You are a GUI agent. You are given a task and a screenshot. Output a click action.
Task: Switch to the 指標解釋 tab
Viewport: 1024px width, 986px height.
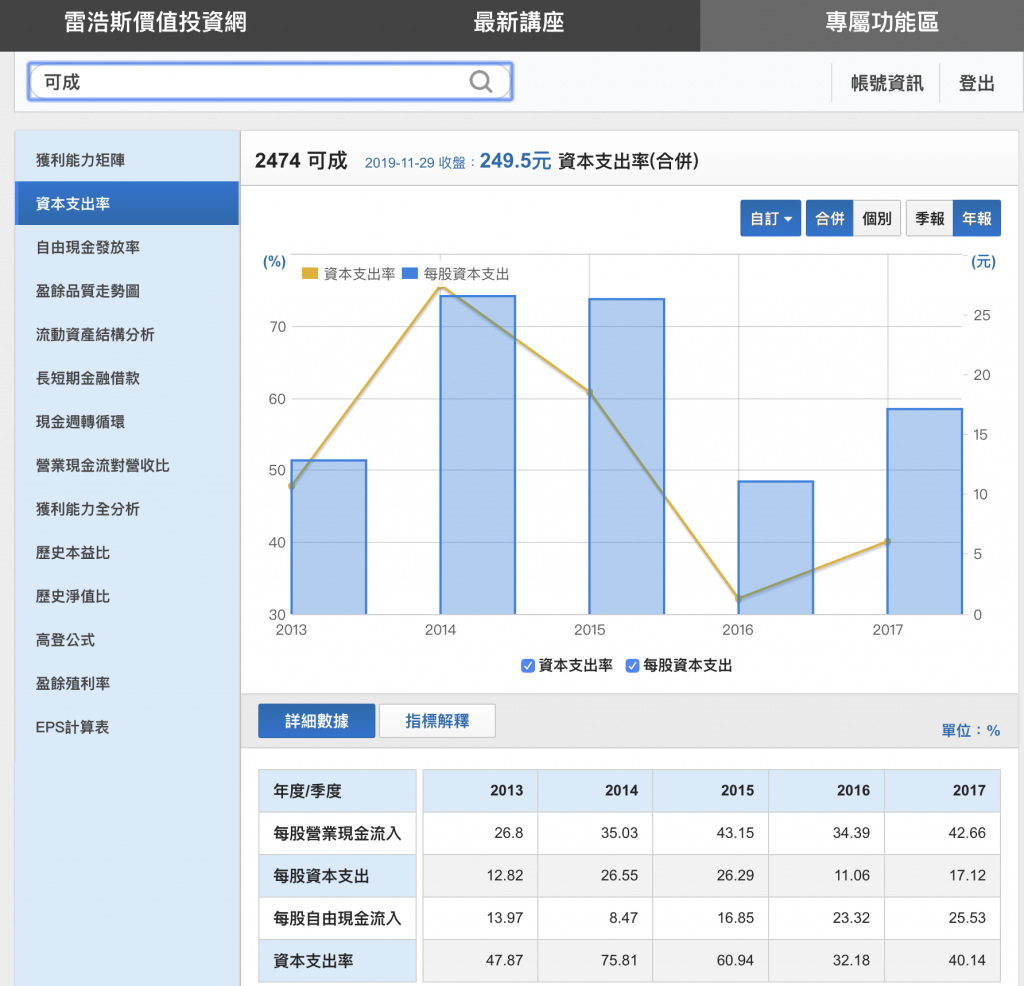click(x=437, y=721)
